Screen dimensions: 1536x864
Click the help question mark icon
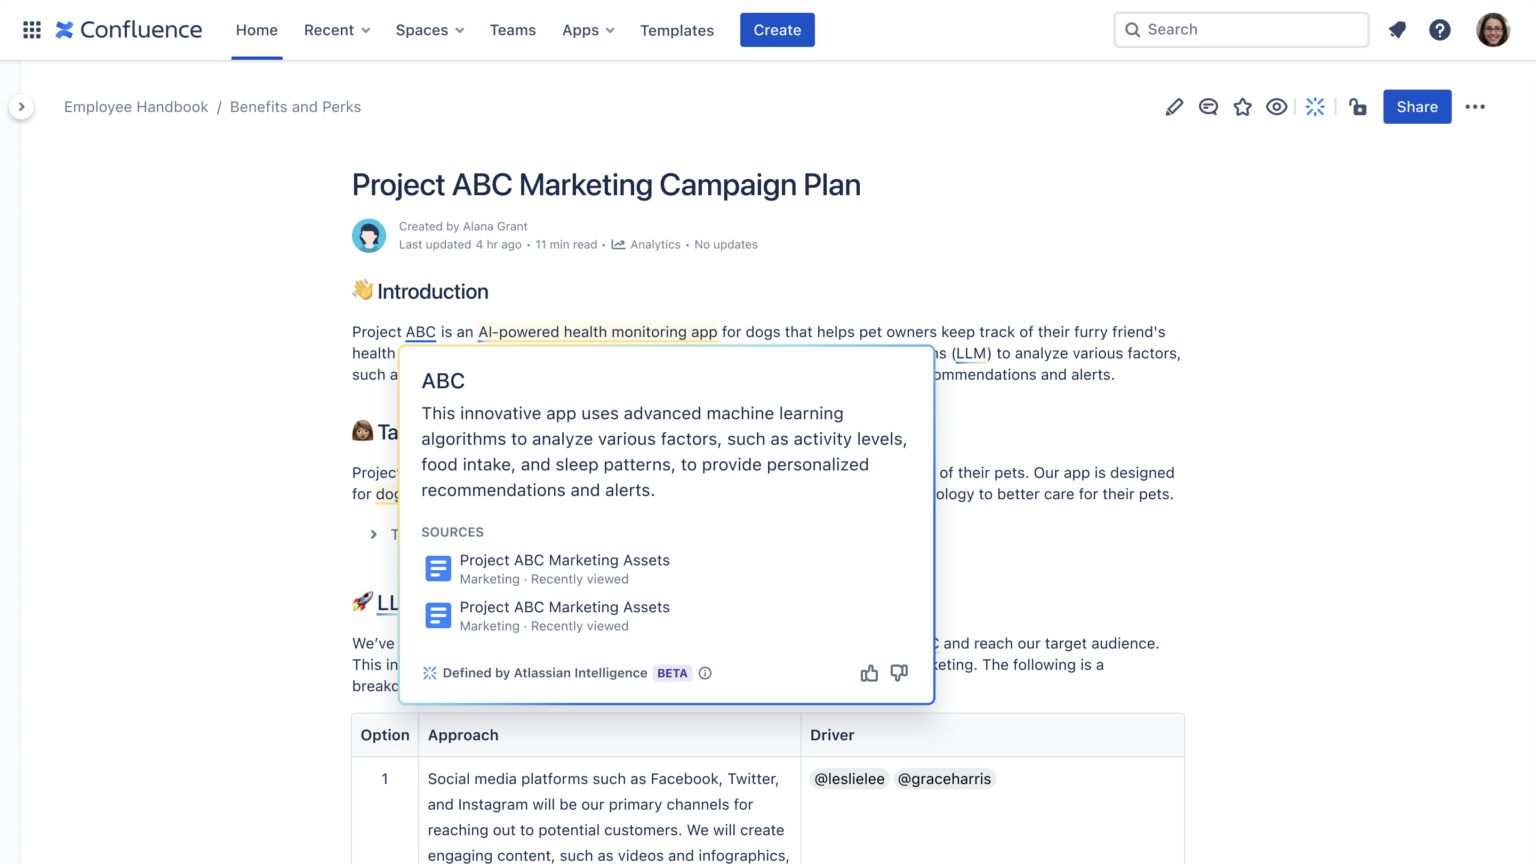[1439, 29]
